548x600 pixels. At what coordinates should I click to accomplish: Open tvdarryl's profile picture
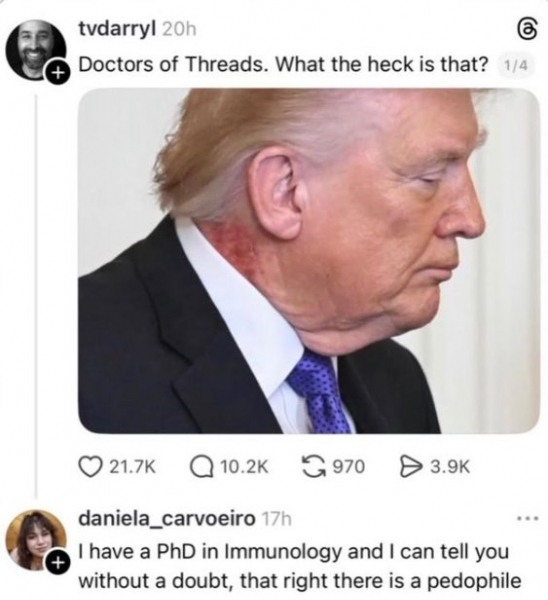(x=35, y=50)
